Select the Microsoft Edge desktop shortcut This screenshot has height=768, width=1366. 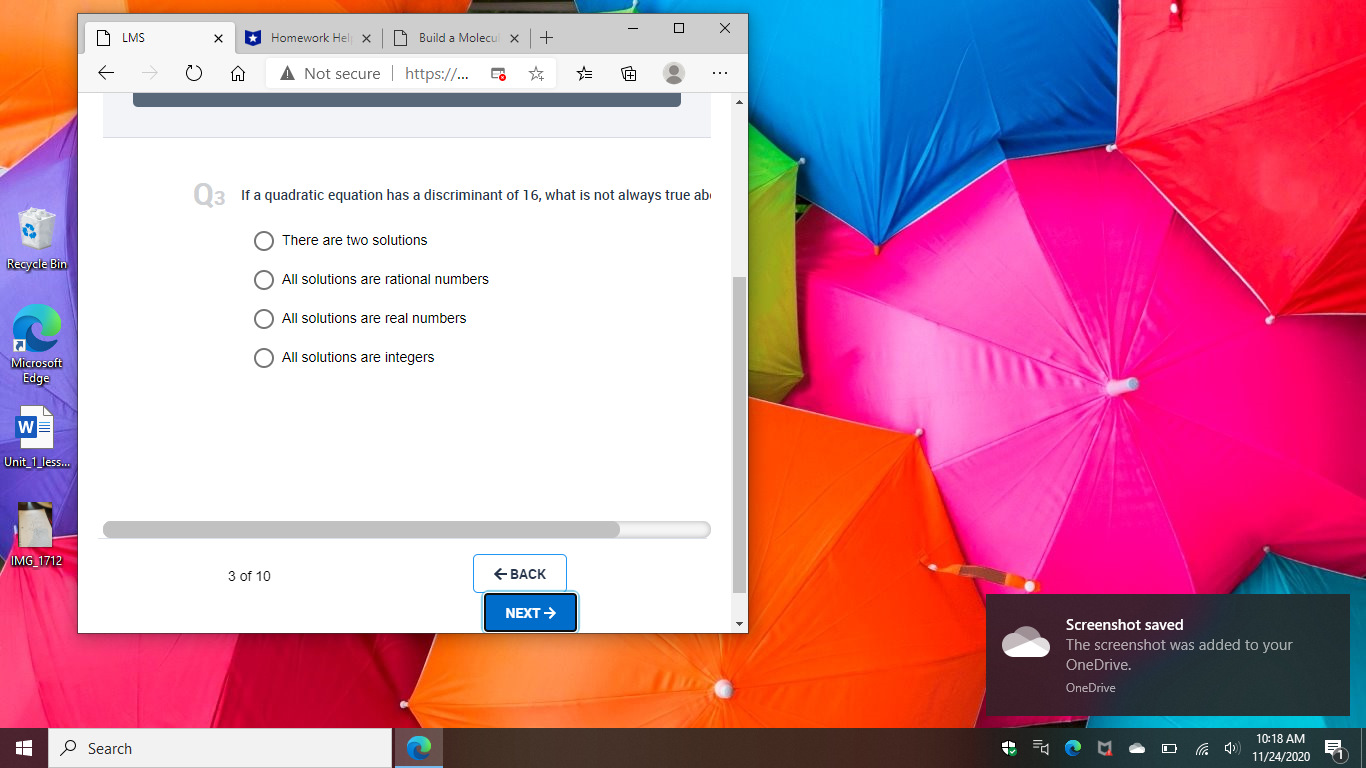point(36,344)
